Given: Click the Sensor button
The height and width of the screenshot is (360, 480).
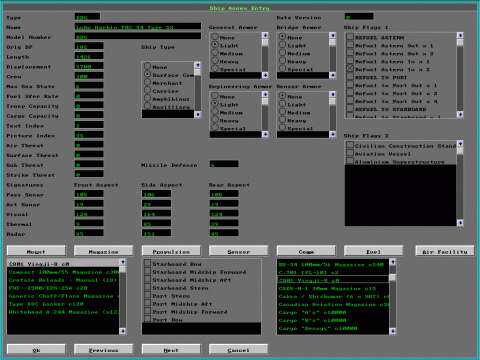Looking at the screenshot, I should click(x=238, y=251).
